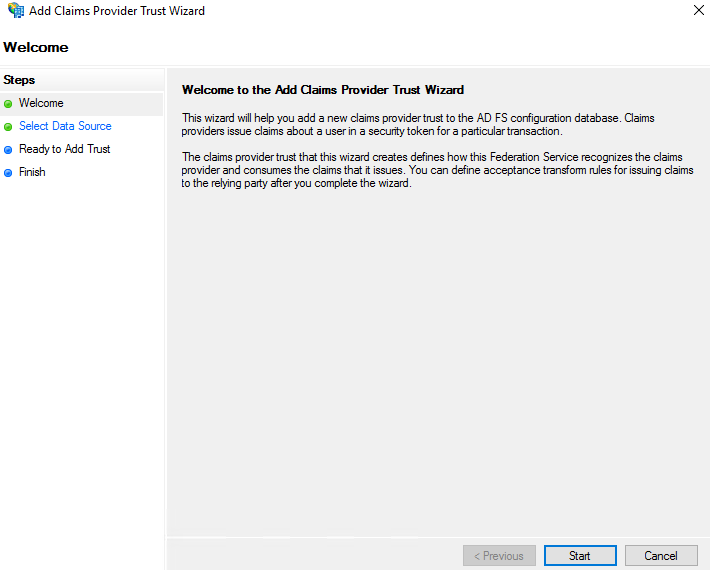Click the disabled Previous button

499,556
